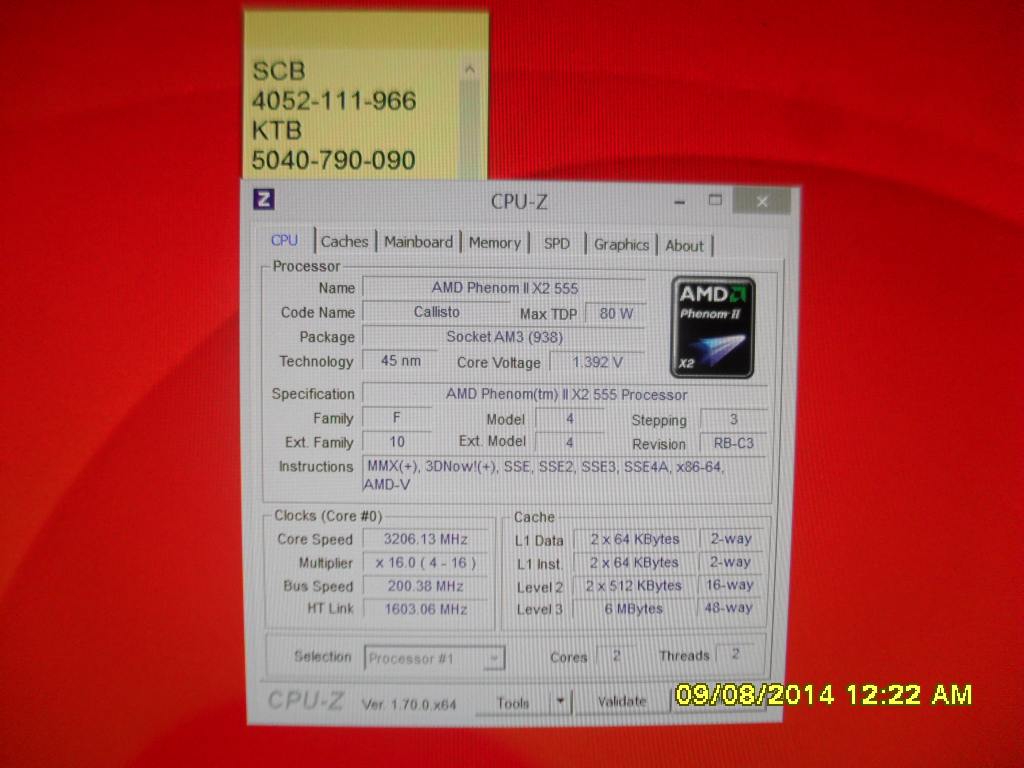Expand the Tools button dropdown arrow

(560, 701)
